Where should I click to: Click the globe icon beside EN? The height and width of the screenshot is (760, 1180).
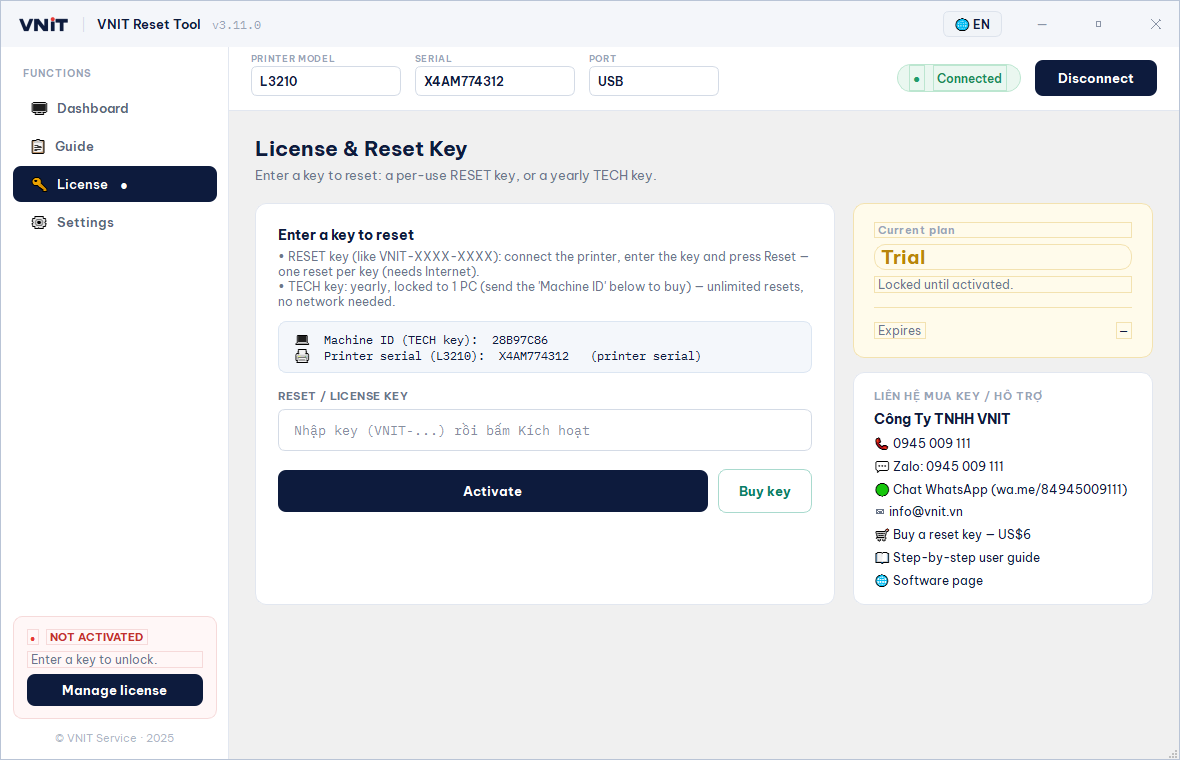point(962,25)
